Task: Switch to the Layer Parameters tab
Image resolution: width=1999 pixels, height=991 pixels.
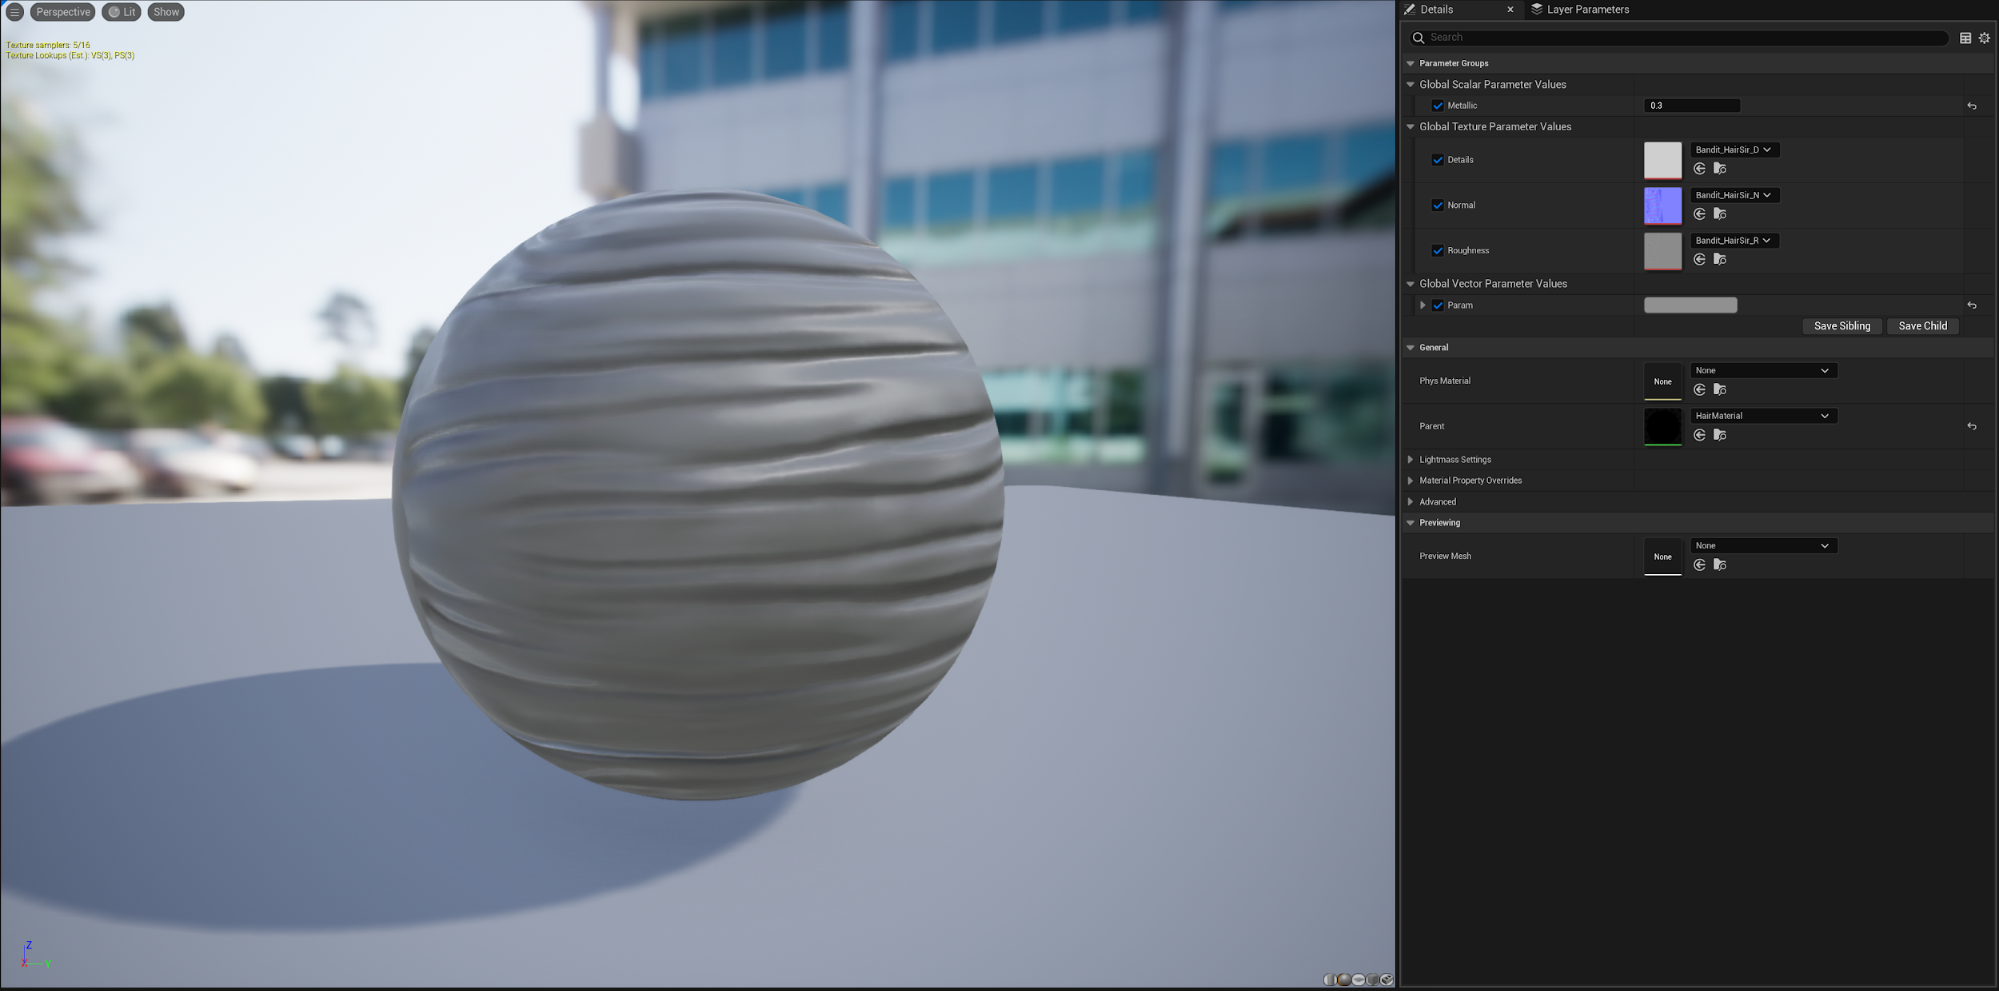Action: point(1580,9)
